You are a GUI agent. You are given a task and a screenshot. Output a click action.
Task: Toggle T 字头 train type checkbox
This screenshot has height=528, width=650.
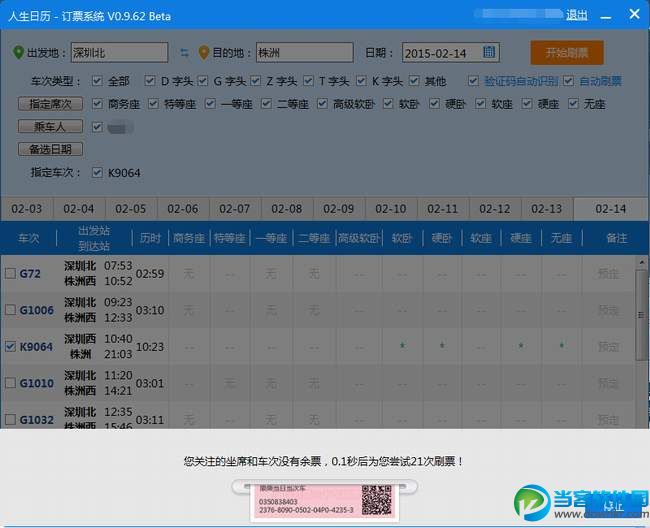(x=308, y=80)
